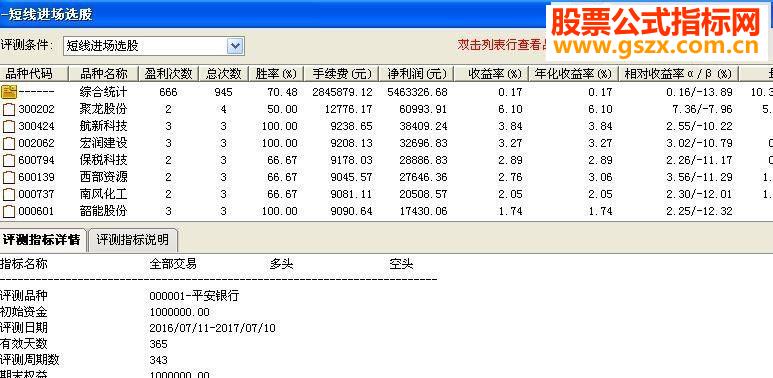Click the 指标名称 label
This screenshot has width=773, height=378.
click(x=24, y=264)
